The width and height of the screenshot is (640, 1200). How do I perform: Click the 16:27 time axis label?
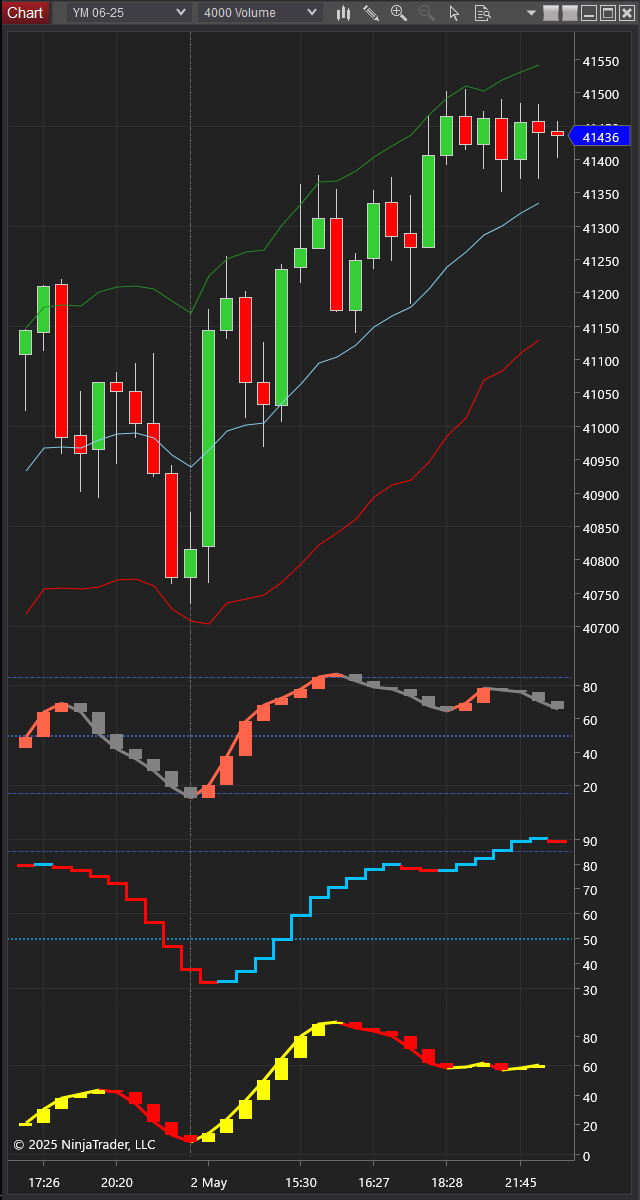click(x=374, y=1183)
